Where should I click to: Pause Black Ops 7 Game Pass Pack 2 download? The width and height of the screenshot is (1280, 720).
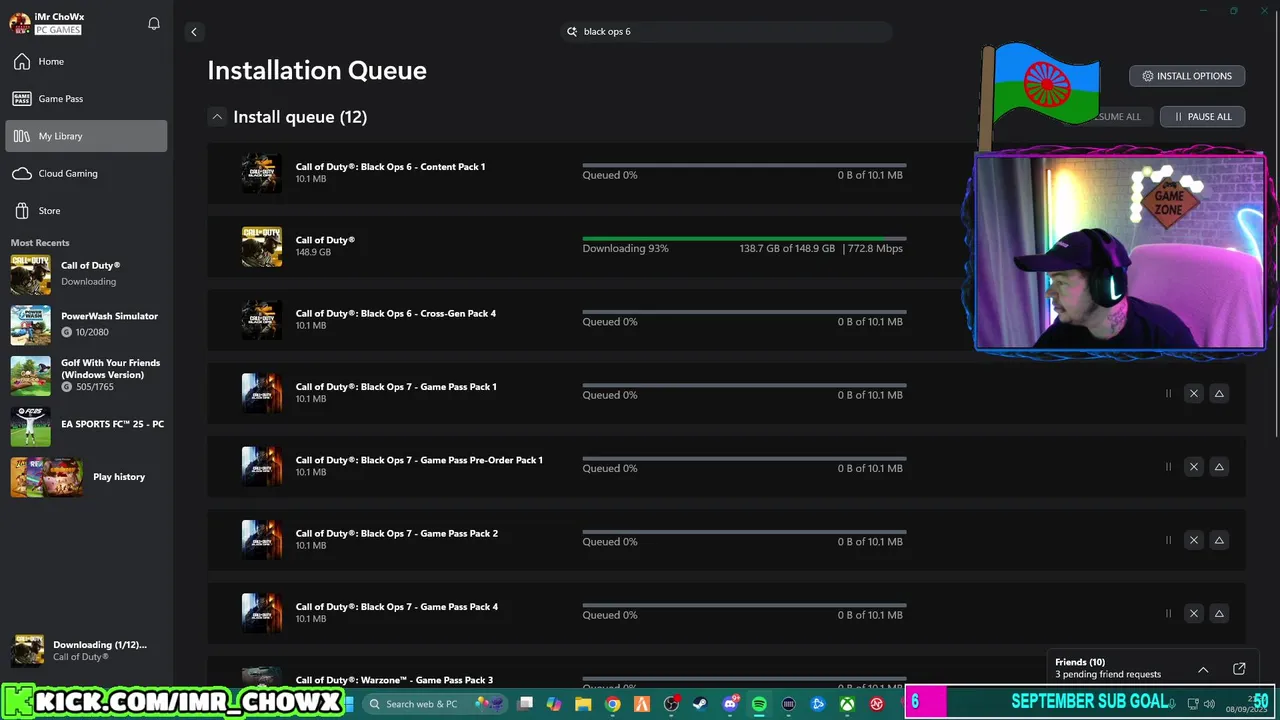tap(1168, 540)
